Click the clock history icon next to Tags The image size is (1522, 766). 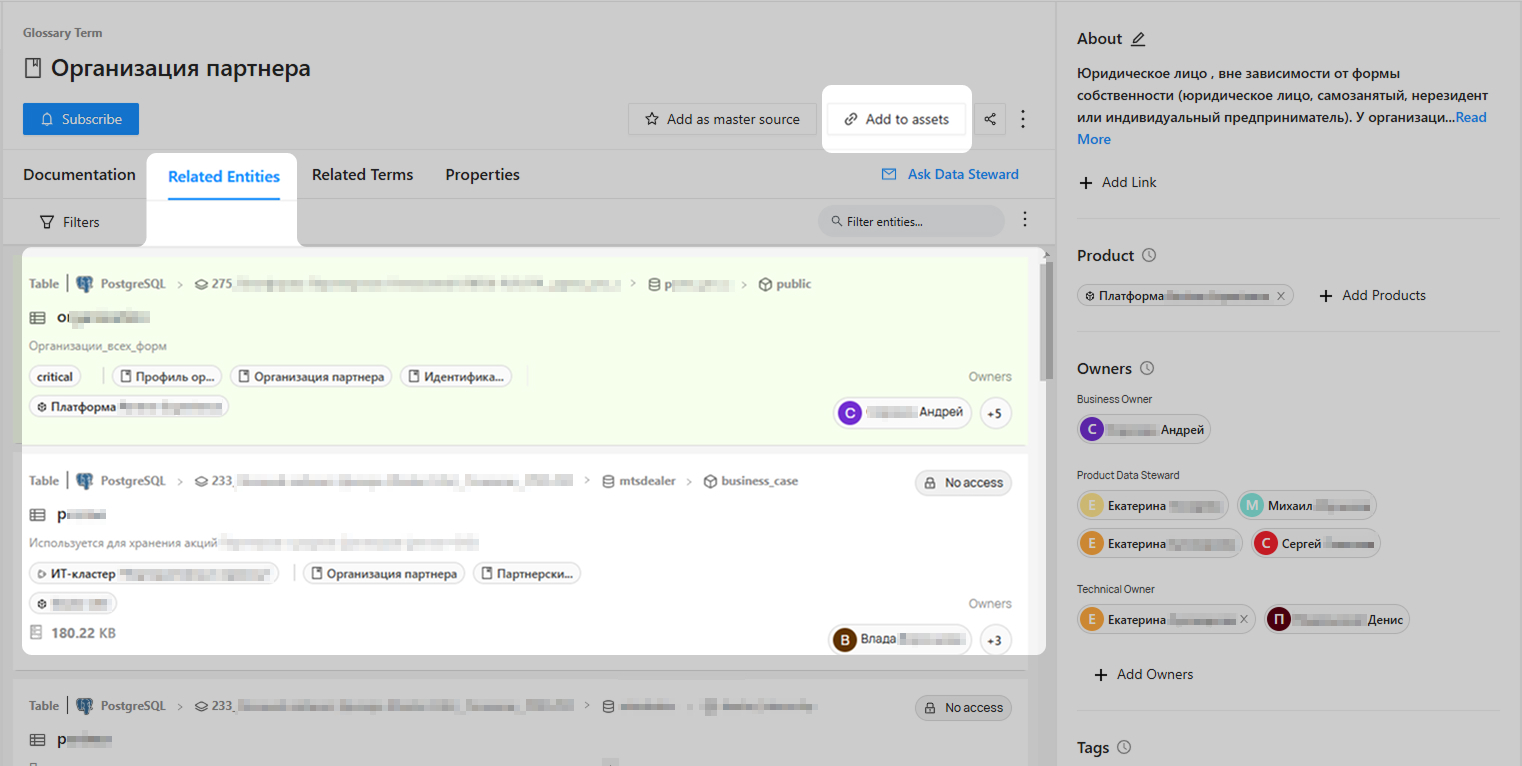[x=1124, y=748]
